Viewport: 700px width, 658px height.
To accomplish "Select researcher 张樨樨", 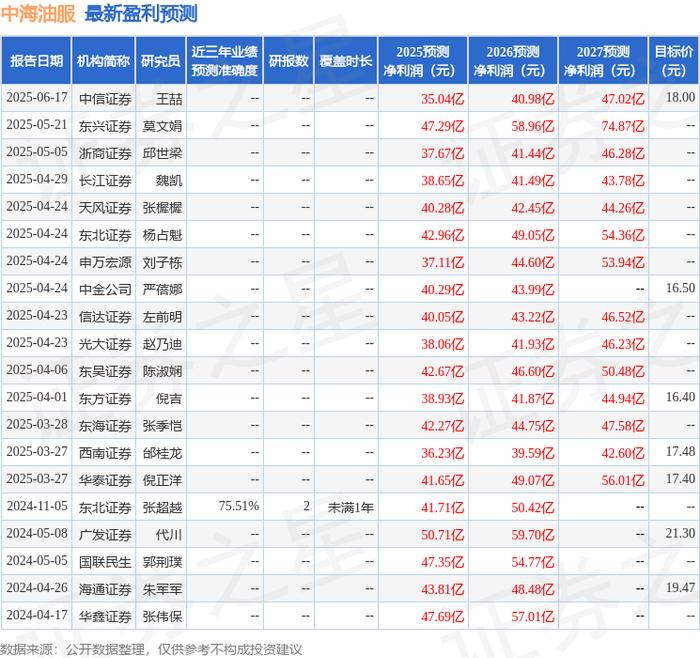I will tap(162, 208).
